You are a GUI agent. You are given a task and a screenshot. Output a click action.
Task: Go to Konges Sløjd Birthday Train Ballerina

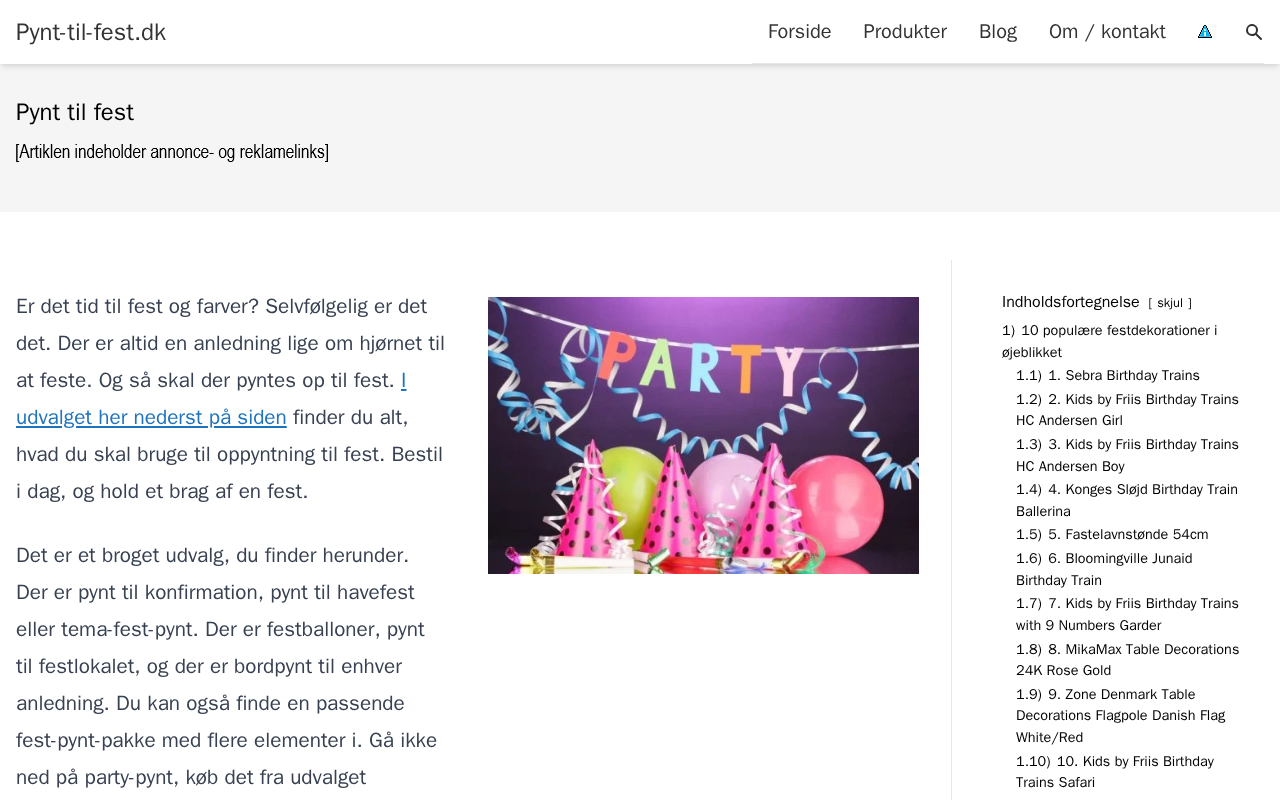[1127, 500]
